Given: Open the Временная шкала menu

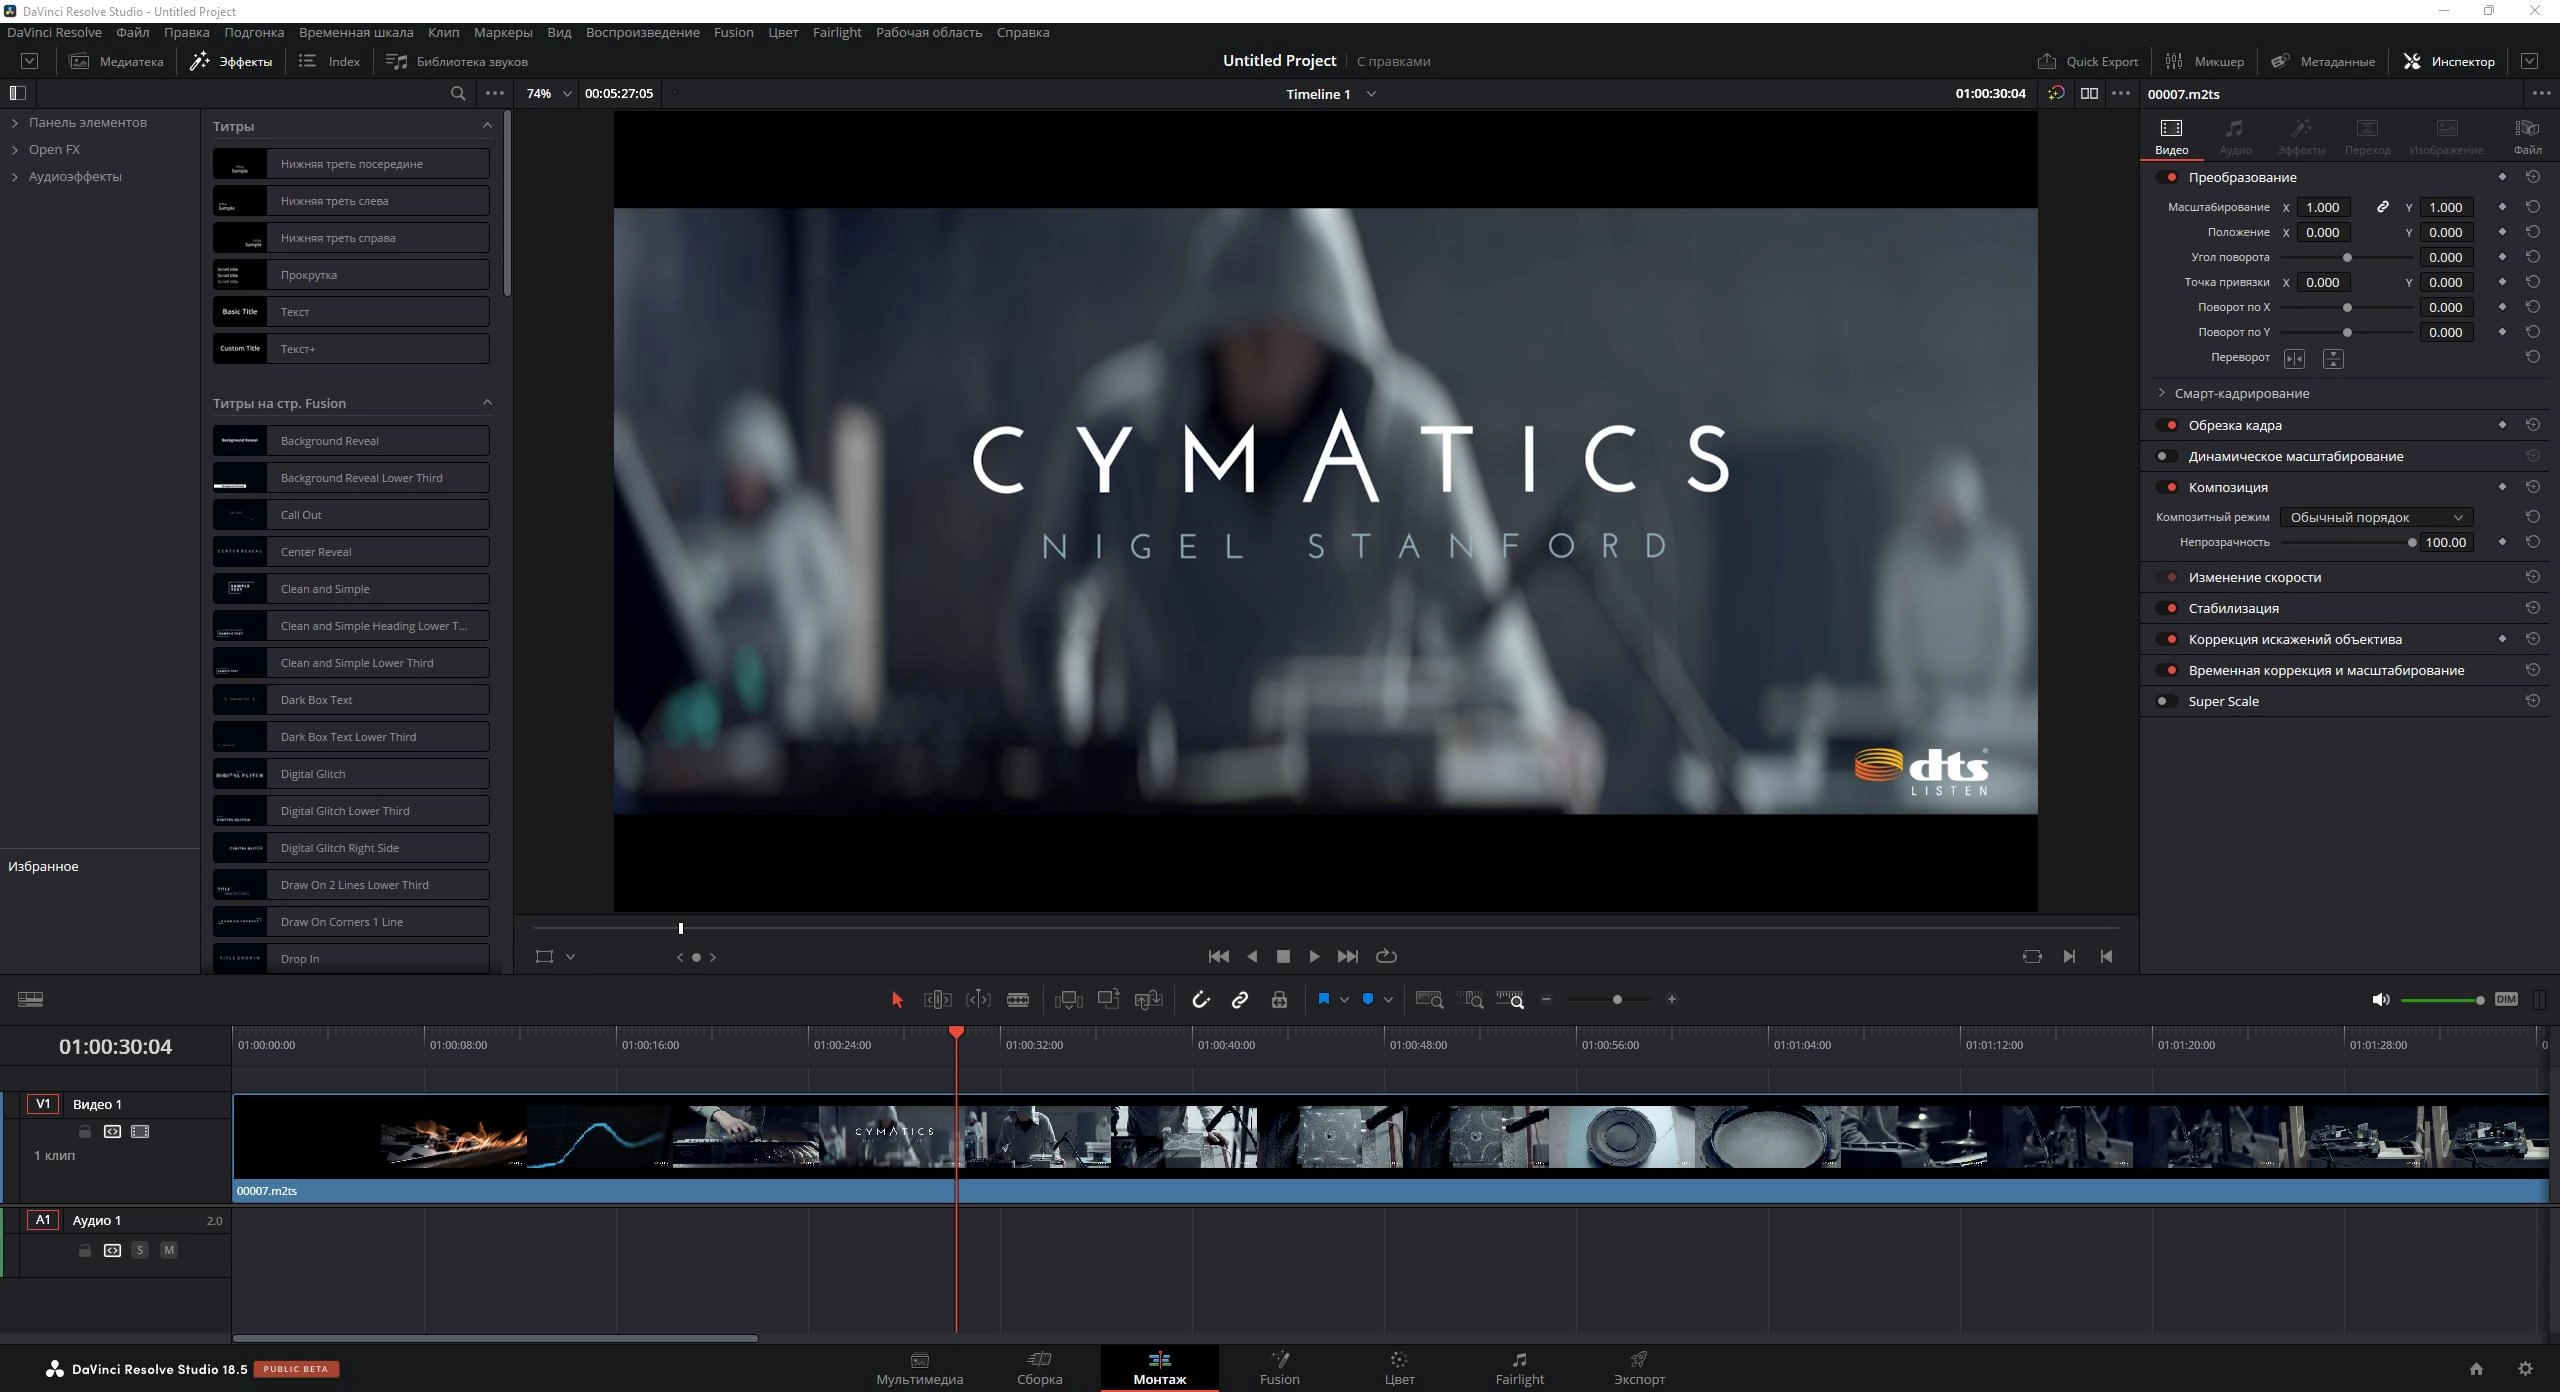Looking at the screenshot, I should 356,32.
